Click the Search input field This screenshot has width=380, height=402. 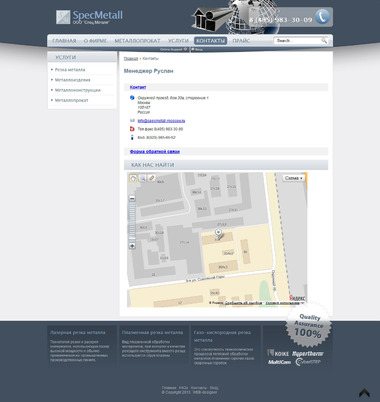(298, 41)
